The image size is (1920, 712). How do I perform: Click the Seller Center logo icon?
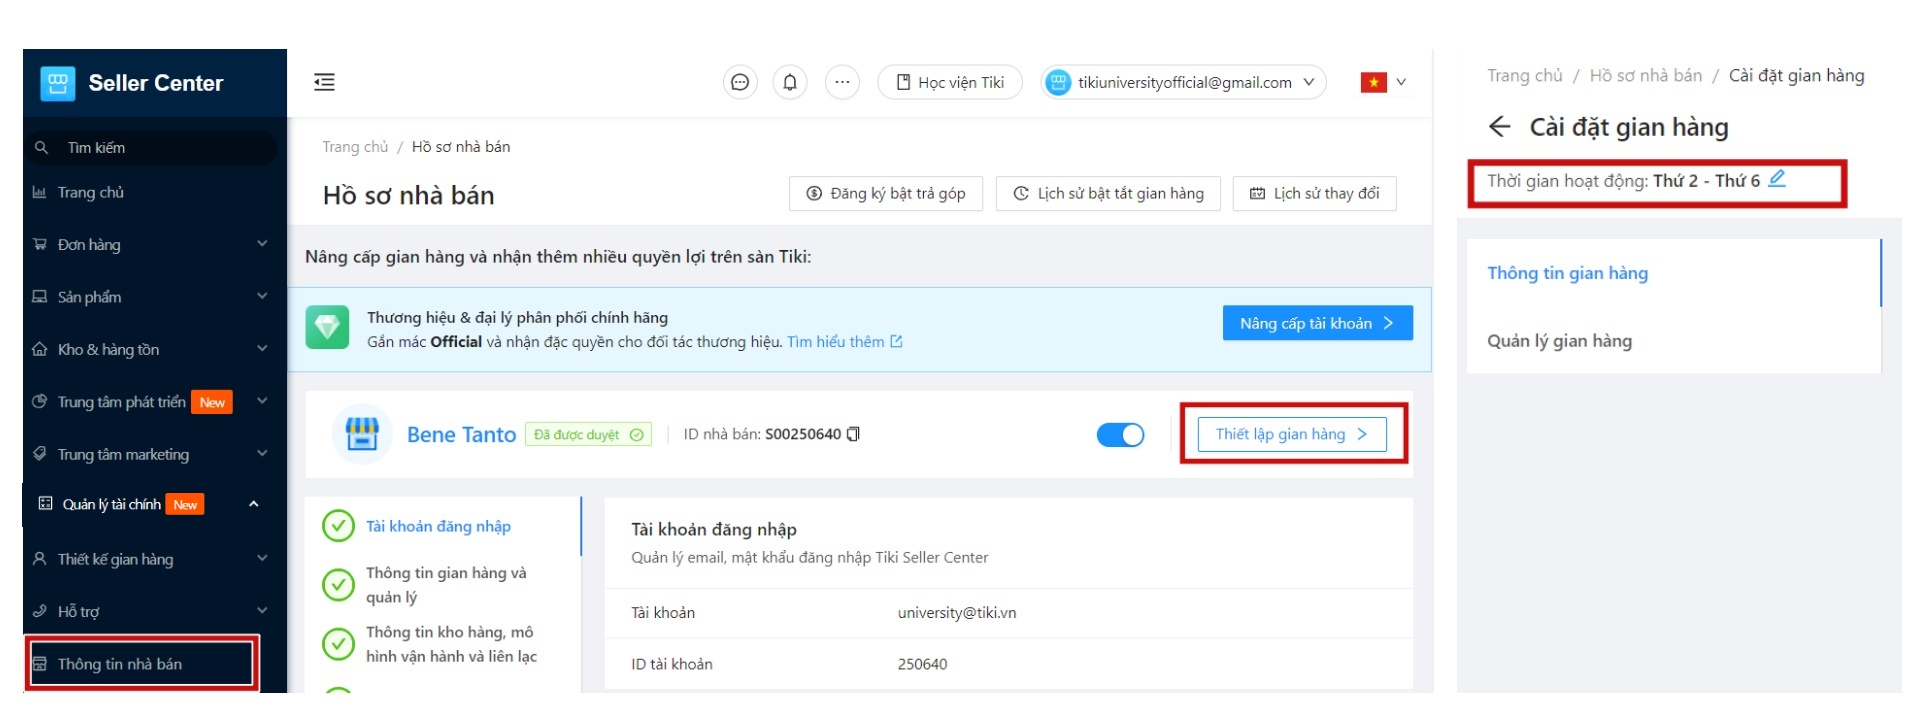58,83
